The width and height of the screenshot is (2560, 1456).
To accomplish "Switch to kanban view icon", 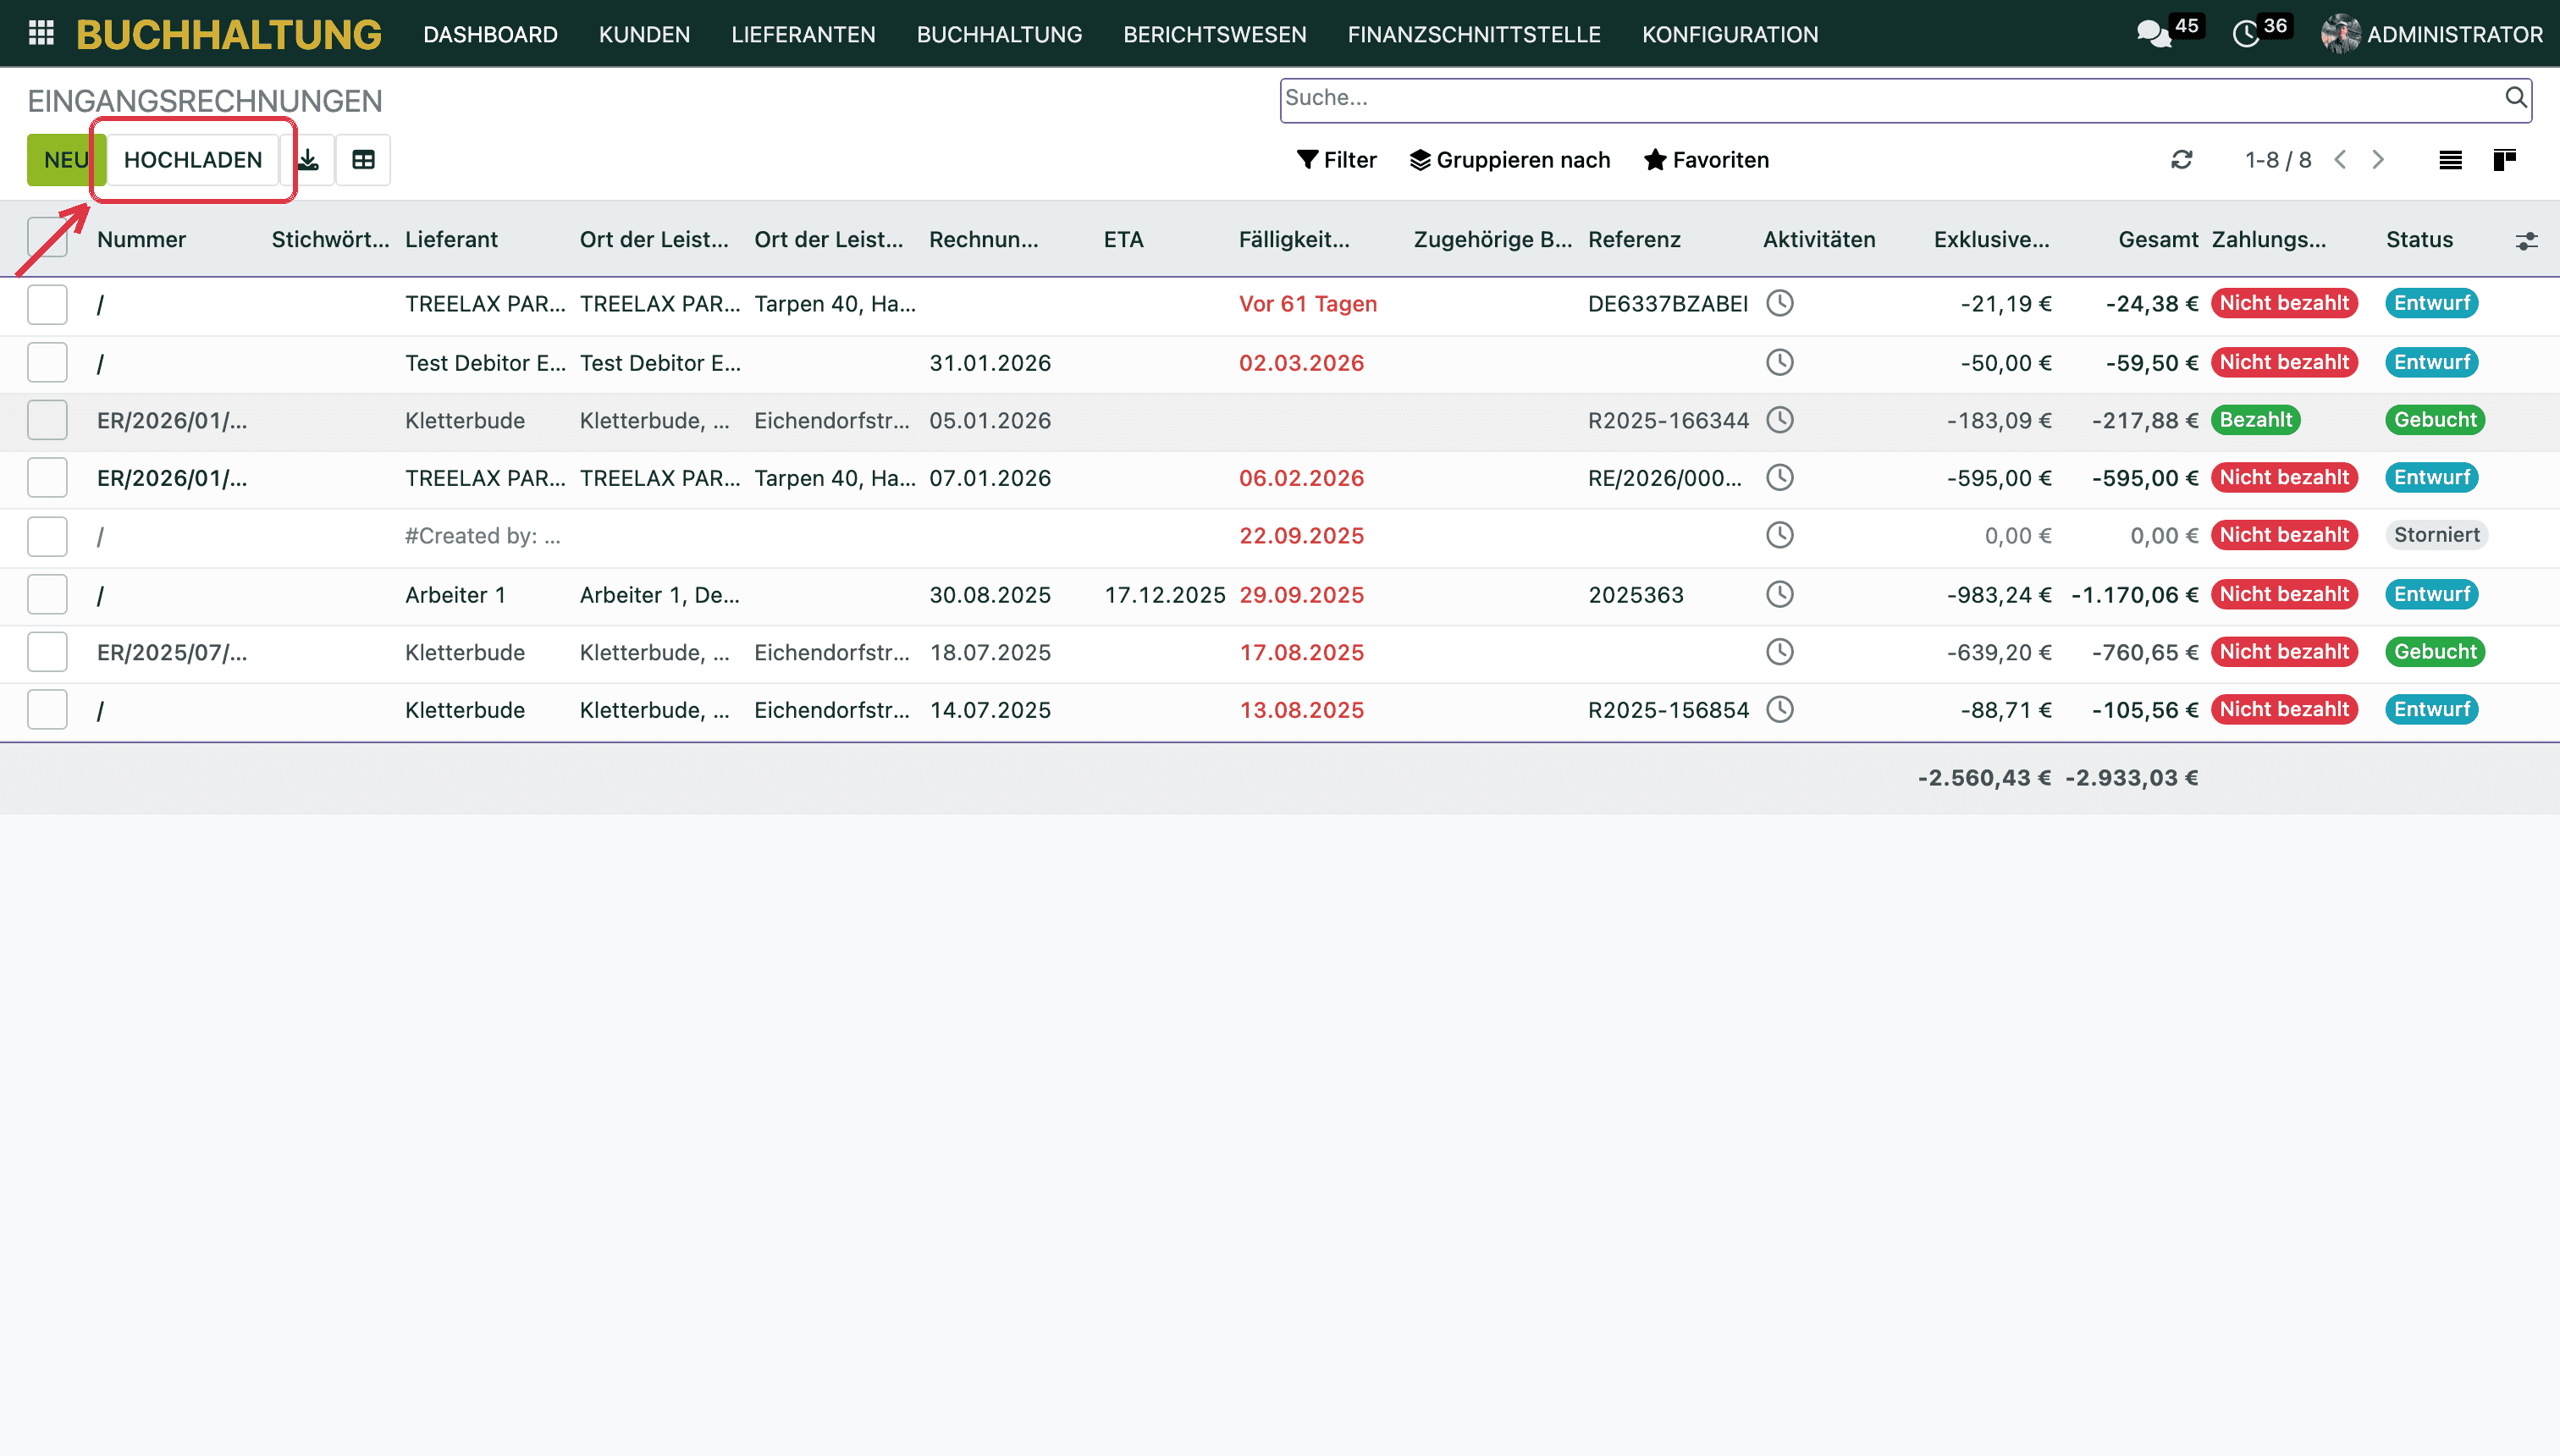I will [2505, 160].
